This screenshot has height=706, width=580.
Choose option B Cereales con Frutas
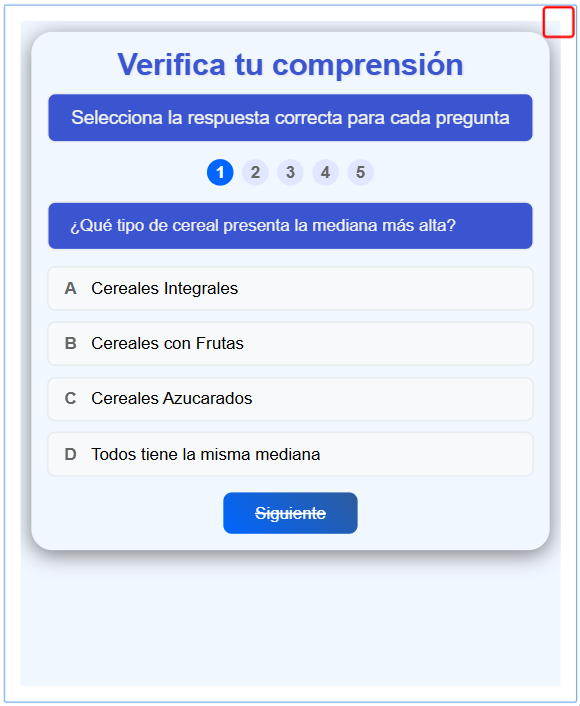(x=290, y=344)
